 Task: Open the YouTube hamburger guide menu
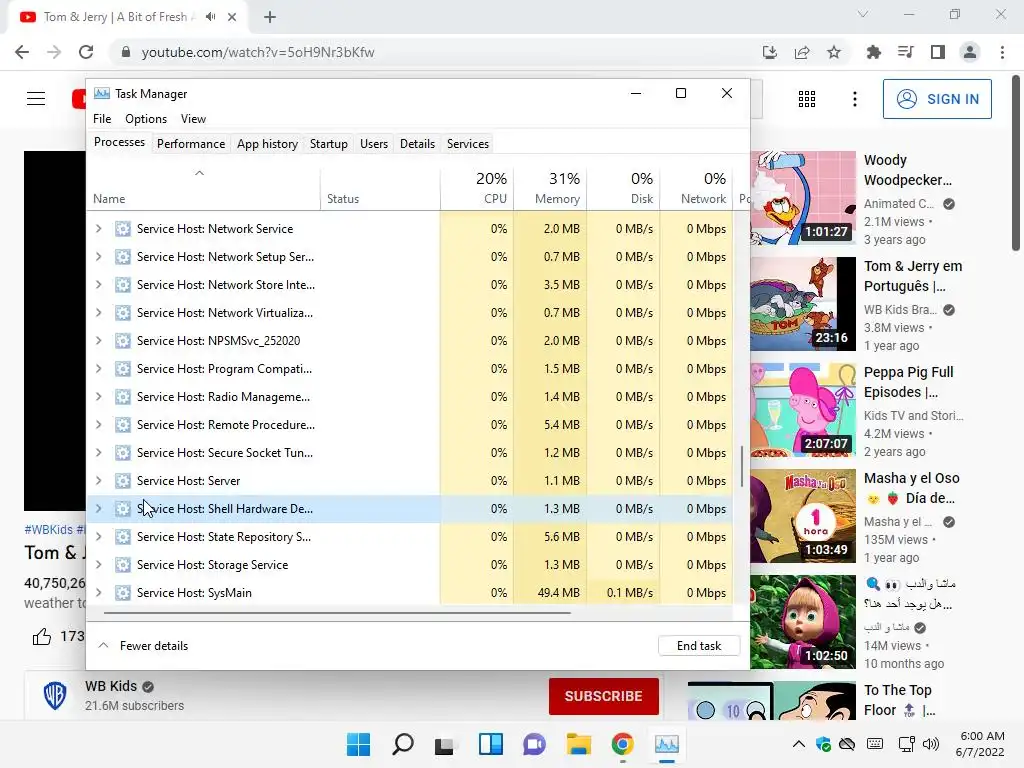(x=36, y=99)
